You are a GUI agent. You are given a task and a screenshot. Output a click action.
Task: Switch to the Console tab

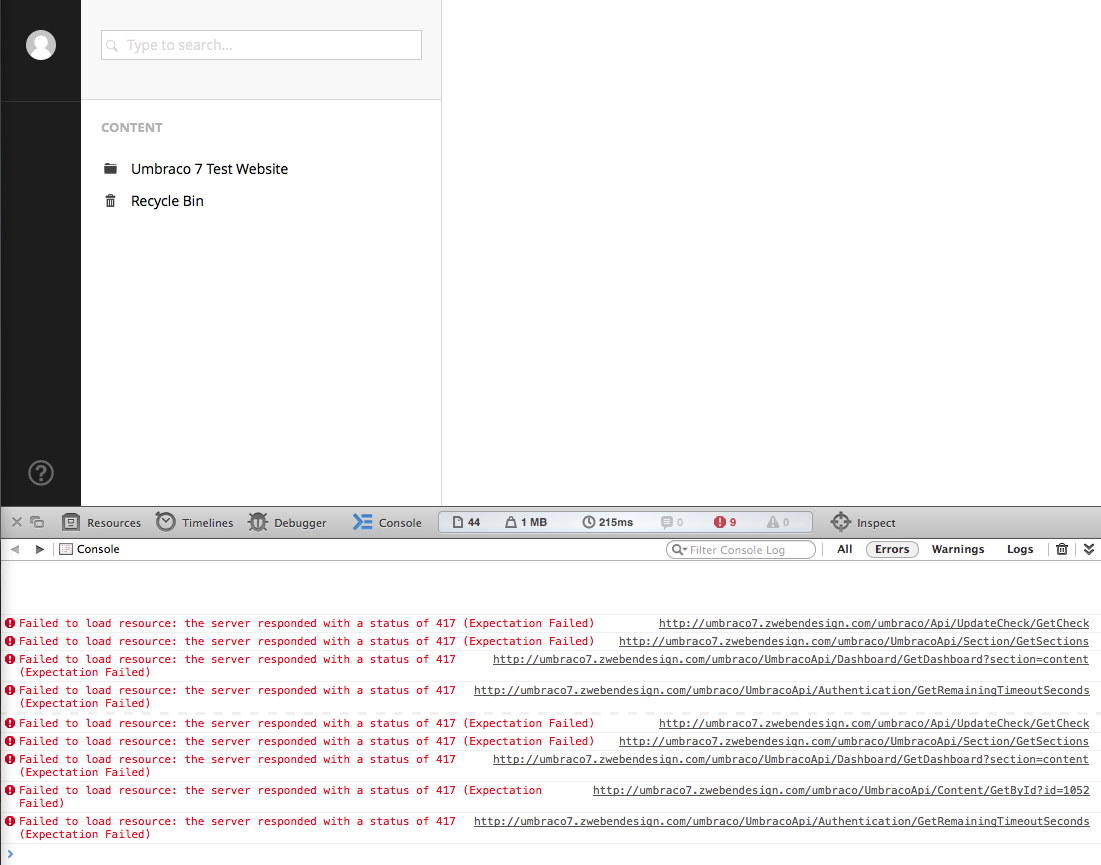[x=387, y=522]
